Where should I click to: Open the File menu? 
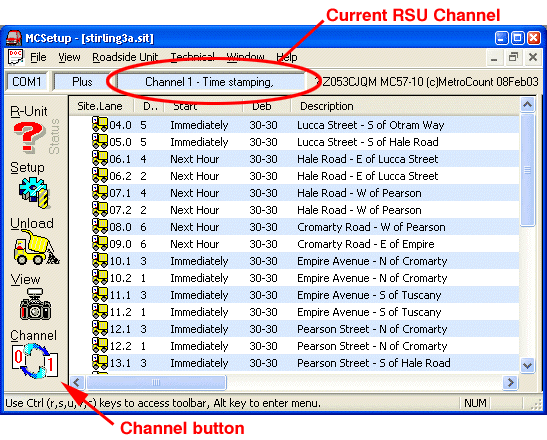pos(38,57)
